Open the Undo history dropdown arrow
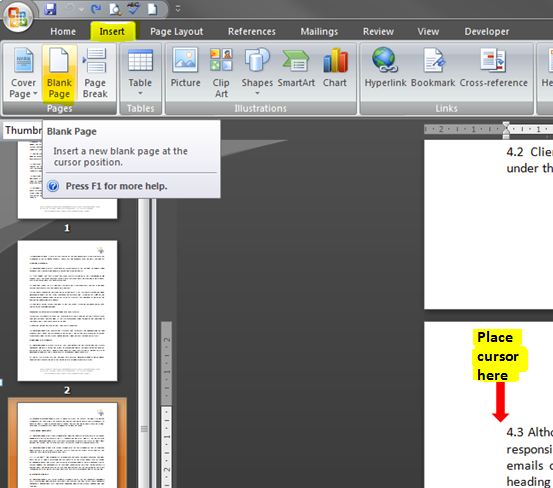The image size is (553, 488). 82,10
